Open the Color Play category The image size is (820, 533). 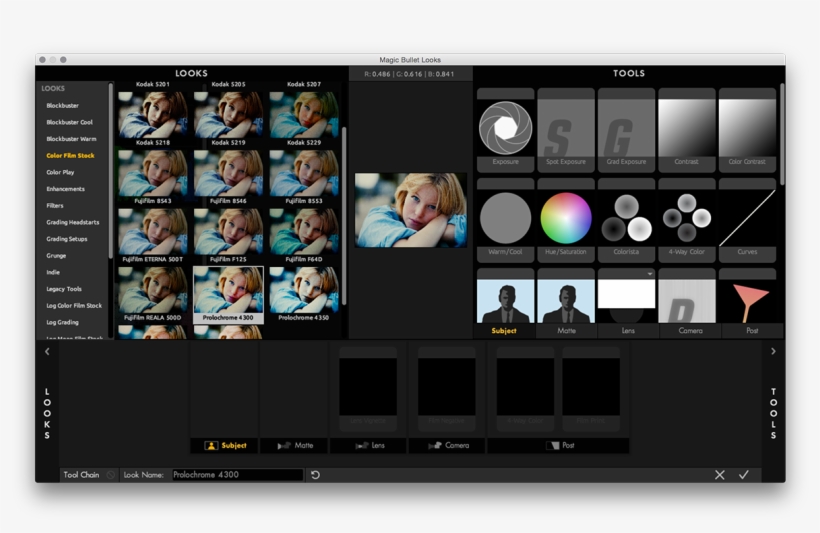click(60, 173)
